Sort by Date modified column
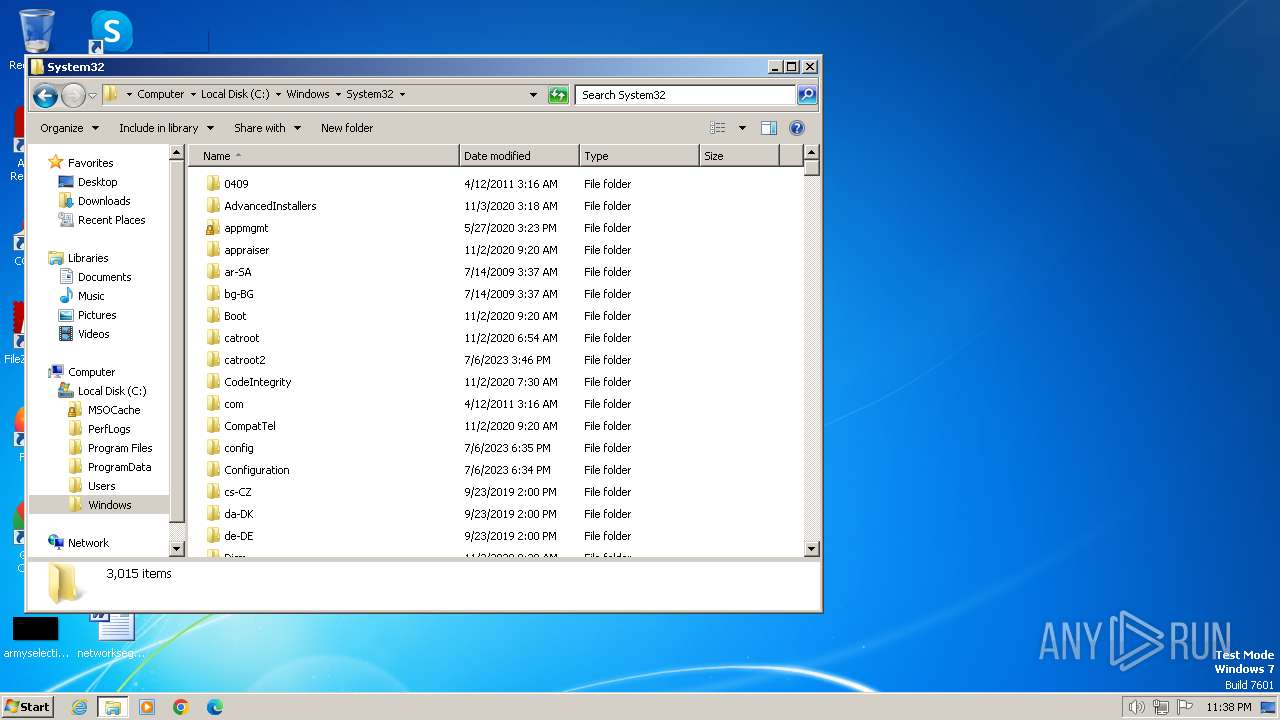This screenshot has height=720, width=1280. click(520, 156)
